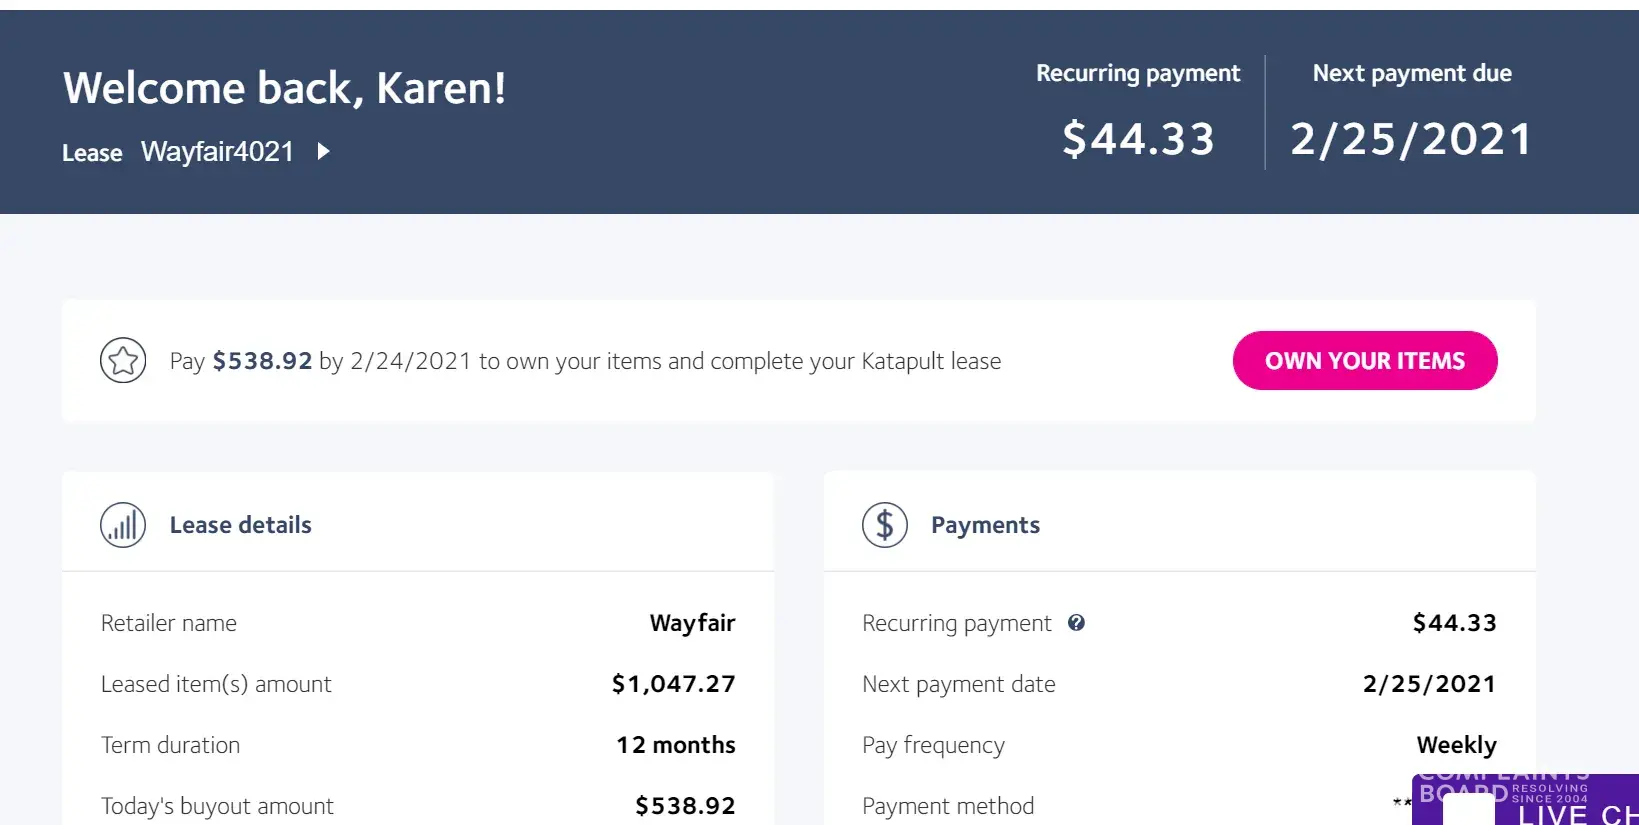Expand the Wayfair4021 lease selector arrow
The image size is (1639, 825).
coord(323,152)
